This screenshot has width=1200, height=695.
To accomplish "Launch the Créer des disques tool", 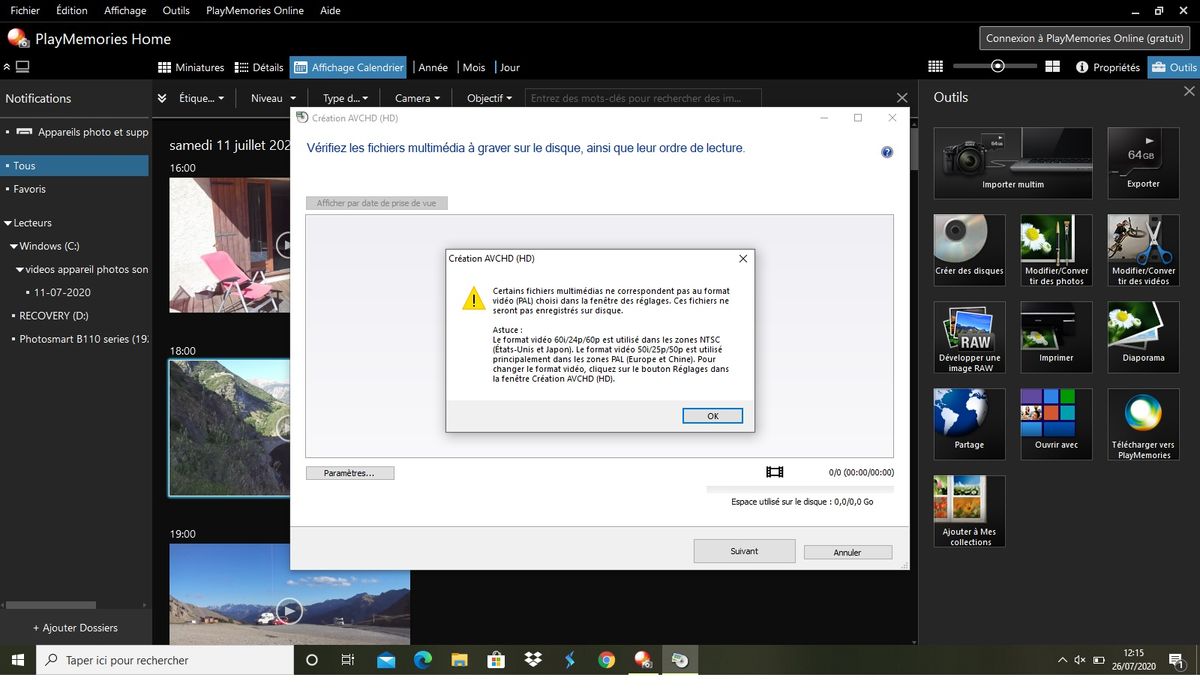I will tap(969, 249).
